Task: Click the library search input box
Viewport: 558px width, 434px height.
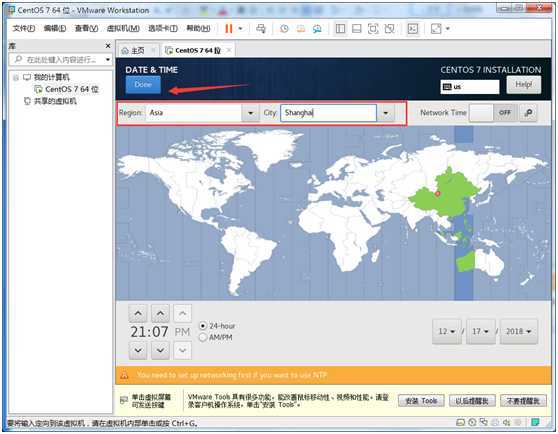Action: pyautogui.click(x=60, y=59)
